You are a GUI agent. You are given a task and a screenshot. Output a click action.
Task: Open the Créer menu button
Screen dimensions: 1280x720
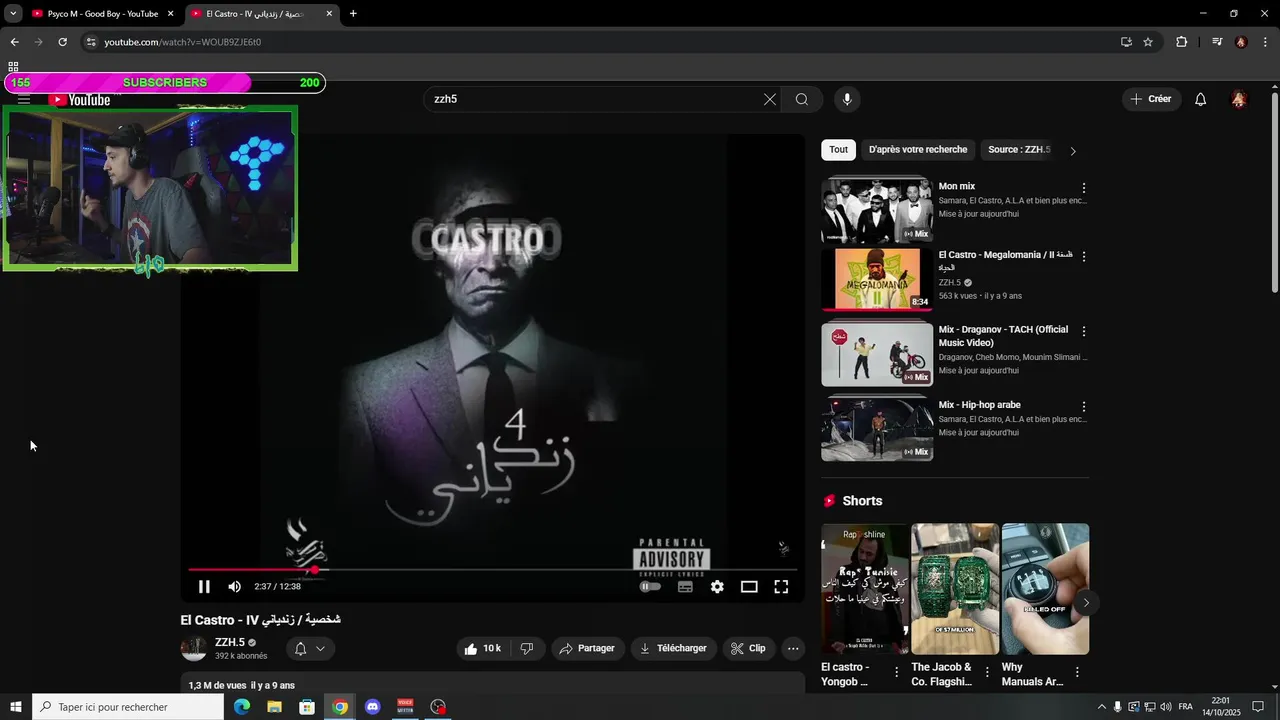pyautogui.click(x=1151, y=99)
